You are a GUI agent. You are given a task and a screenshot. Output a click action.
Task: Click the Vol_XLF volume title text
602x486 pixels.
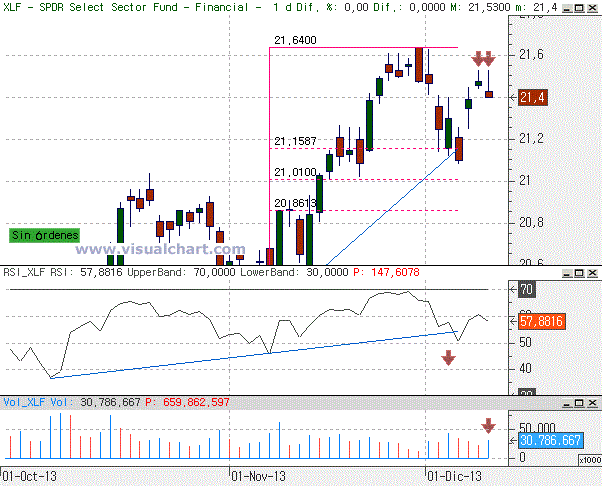coord(25,402)
